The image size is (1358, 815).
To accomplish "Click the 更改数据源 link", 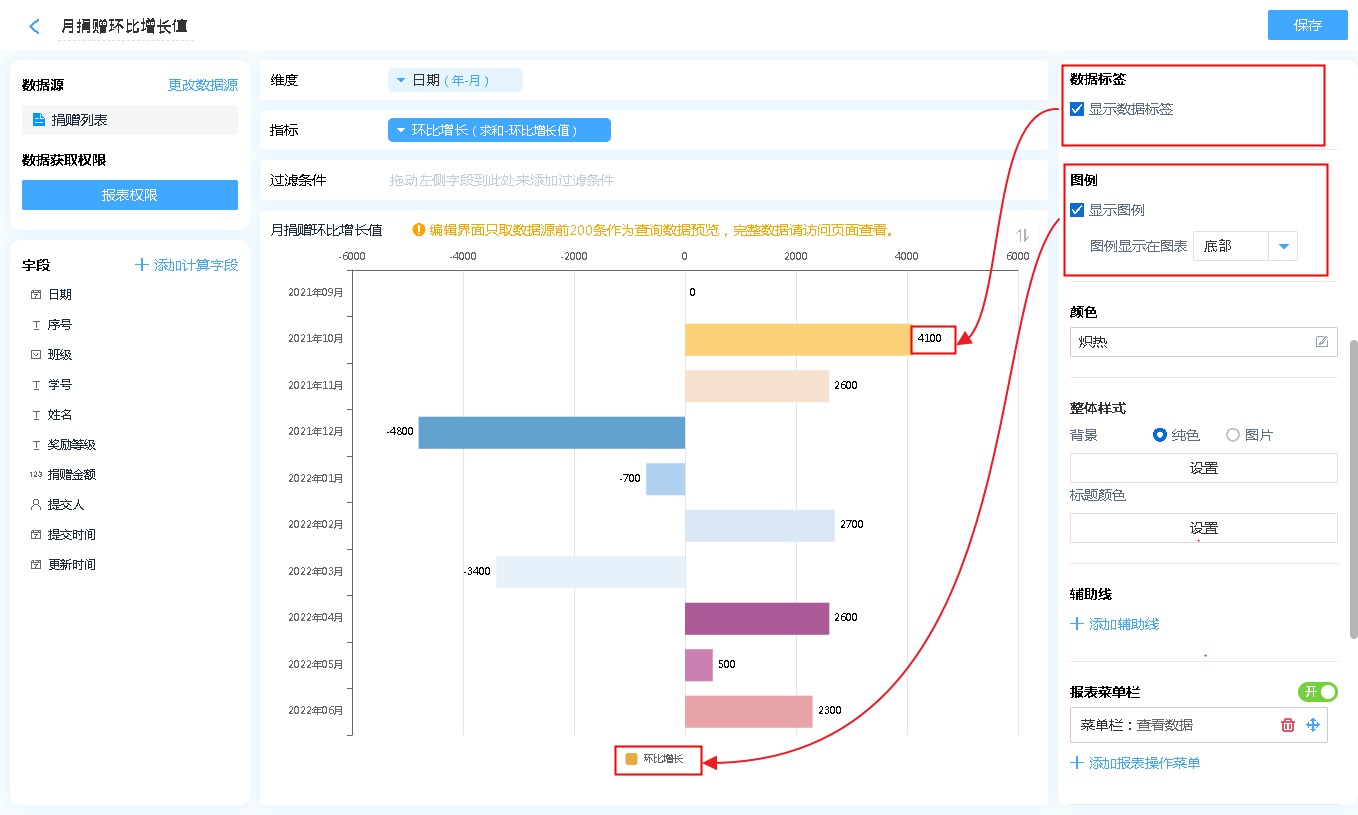I will click(203, 86).
